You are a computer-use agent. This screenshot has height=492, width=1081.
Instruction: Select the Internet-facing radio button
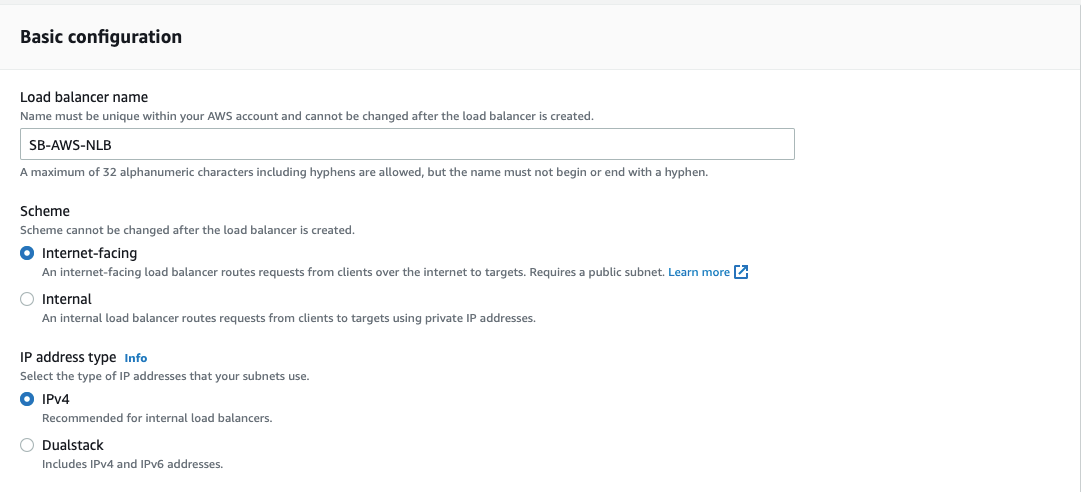click(x=27, y=253)
